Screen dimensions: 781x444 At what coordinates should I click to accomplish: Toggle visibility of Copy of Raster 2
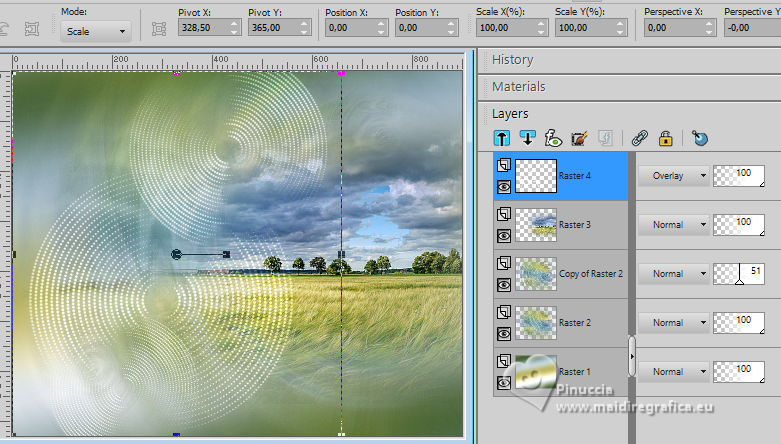coord(504,285)
